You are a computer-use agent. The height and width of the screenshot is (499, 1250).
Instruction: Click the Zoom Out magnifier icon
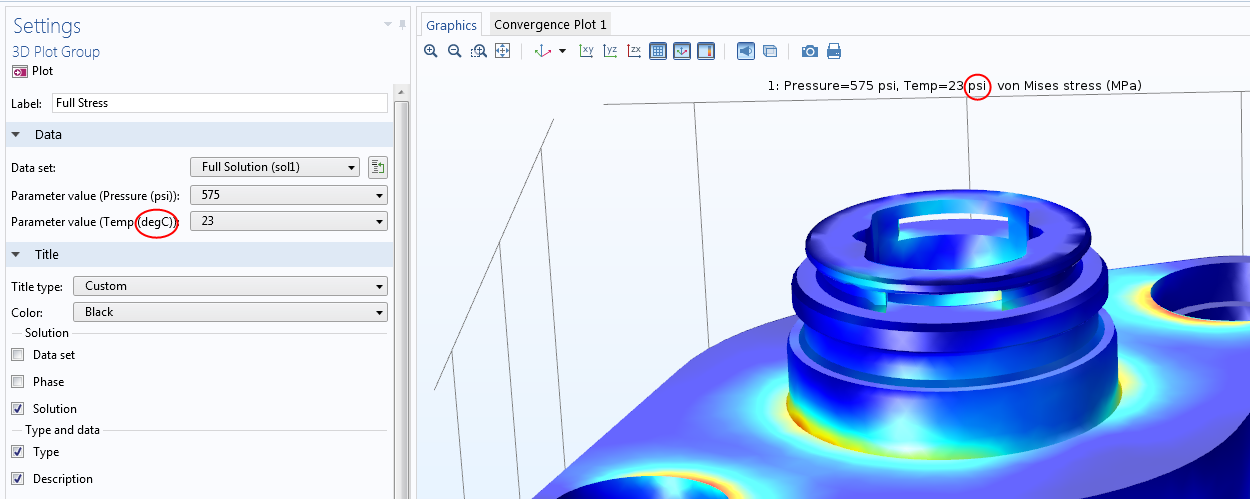[455, 51]
